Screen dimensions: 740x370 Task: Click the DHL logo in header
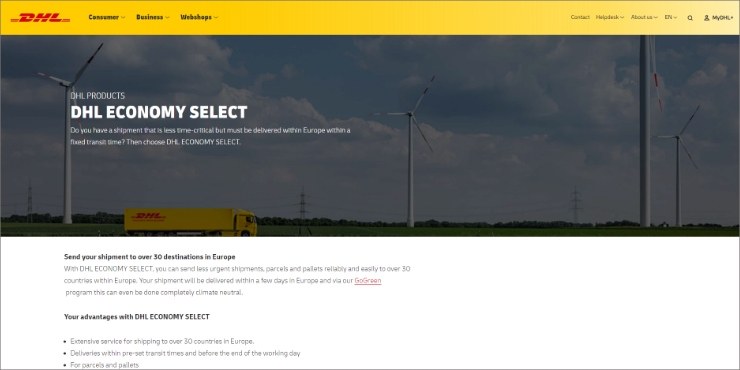pyautogui.click(x=40, y=17)
